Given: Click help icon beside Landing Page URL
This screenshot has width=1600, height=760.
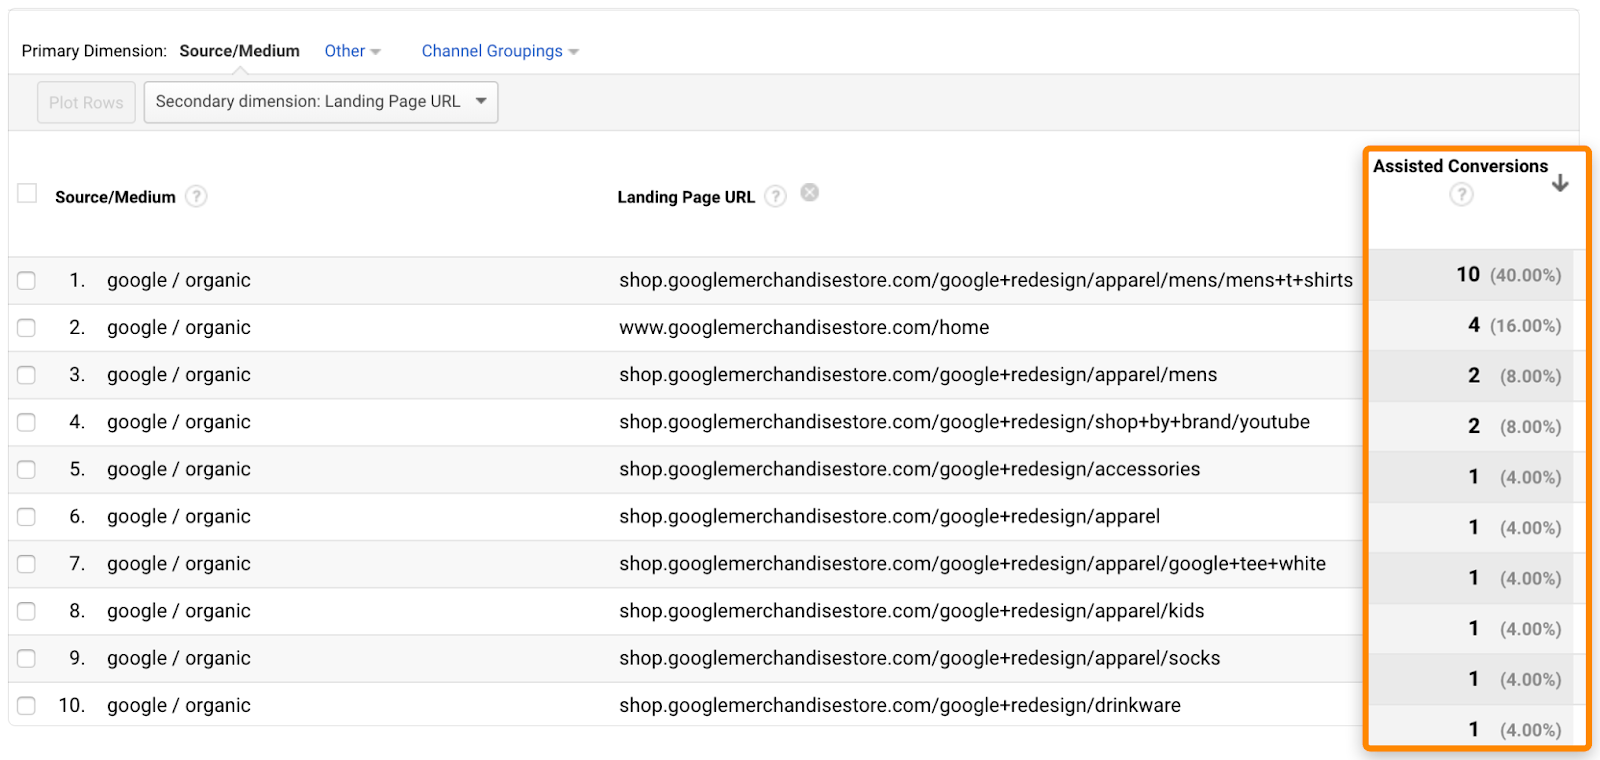Looking at the screenshot, I should (x=775, y=196).
